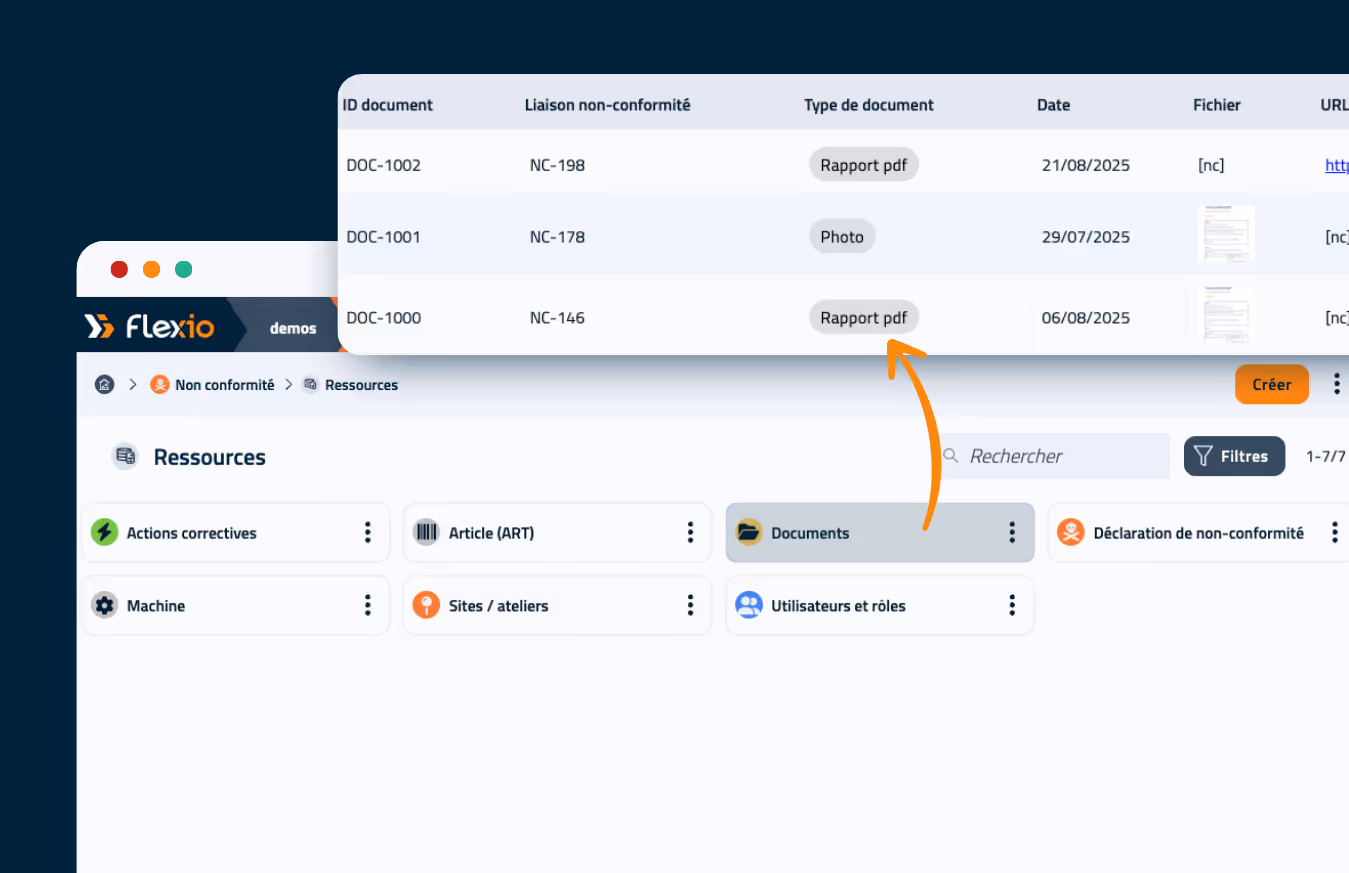1349x873 pixels.
Task: Sort by Type de document column
Action: 869,105
